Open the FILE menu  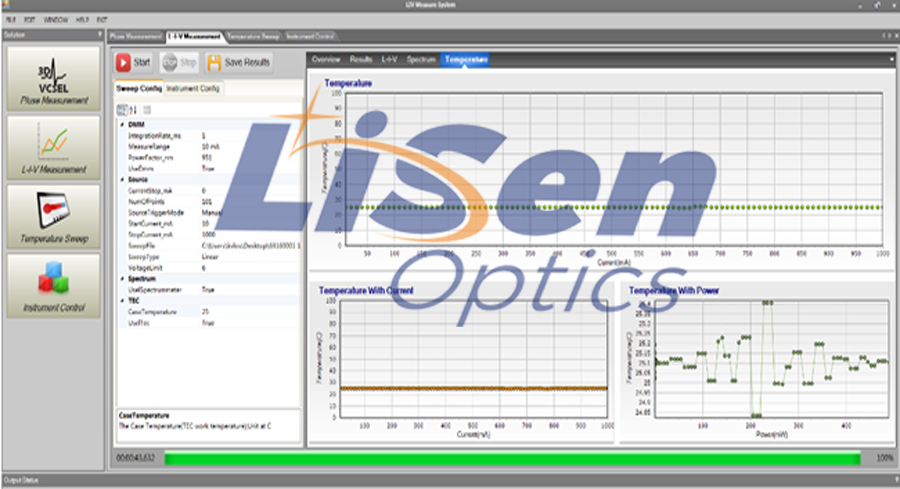pyautogui.click(x=10, y=20)
